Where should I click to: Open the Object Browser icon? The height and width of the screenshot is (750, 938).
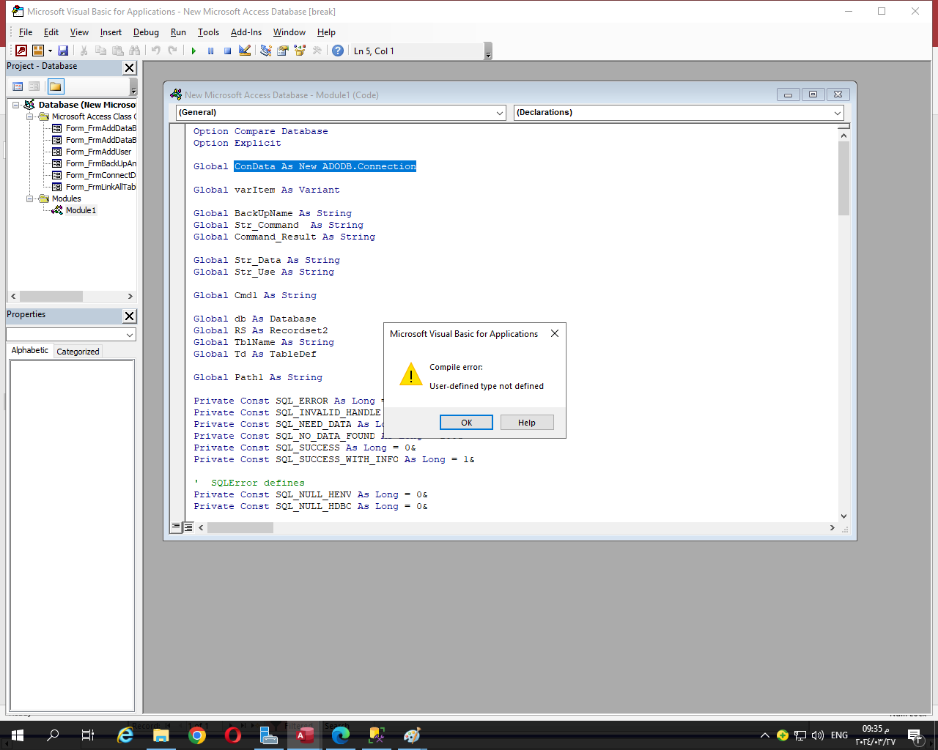pos(300,51)
